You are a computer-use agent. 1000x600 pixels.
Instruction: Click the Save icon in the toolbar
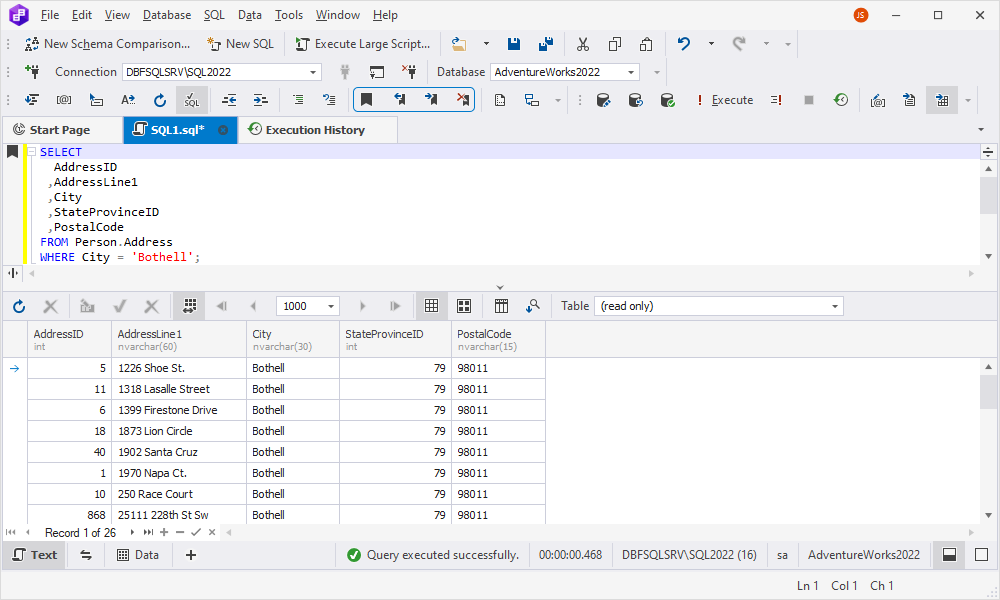tap(513, 44)
